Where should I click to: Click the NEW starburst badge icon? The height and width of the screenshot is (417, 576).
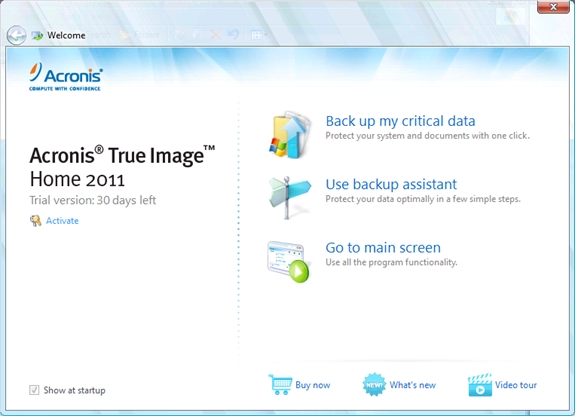pyautogui.click(x=374, y=385)
